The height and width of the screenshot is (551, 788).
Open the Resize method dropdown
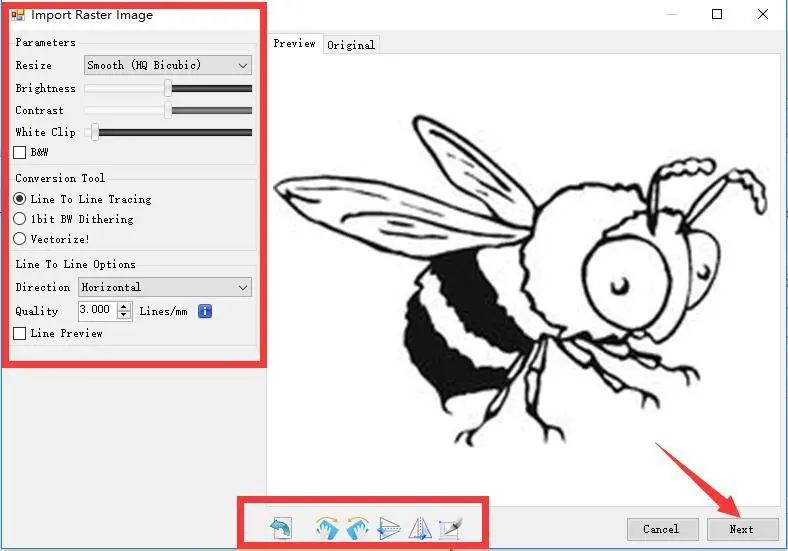click(168, 65)
